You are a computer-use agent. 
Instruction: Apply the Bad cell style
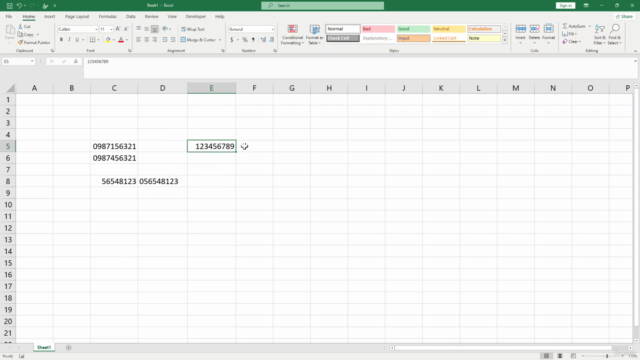pyautogui.click(x=378, y=29)
